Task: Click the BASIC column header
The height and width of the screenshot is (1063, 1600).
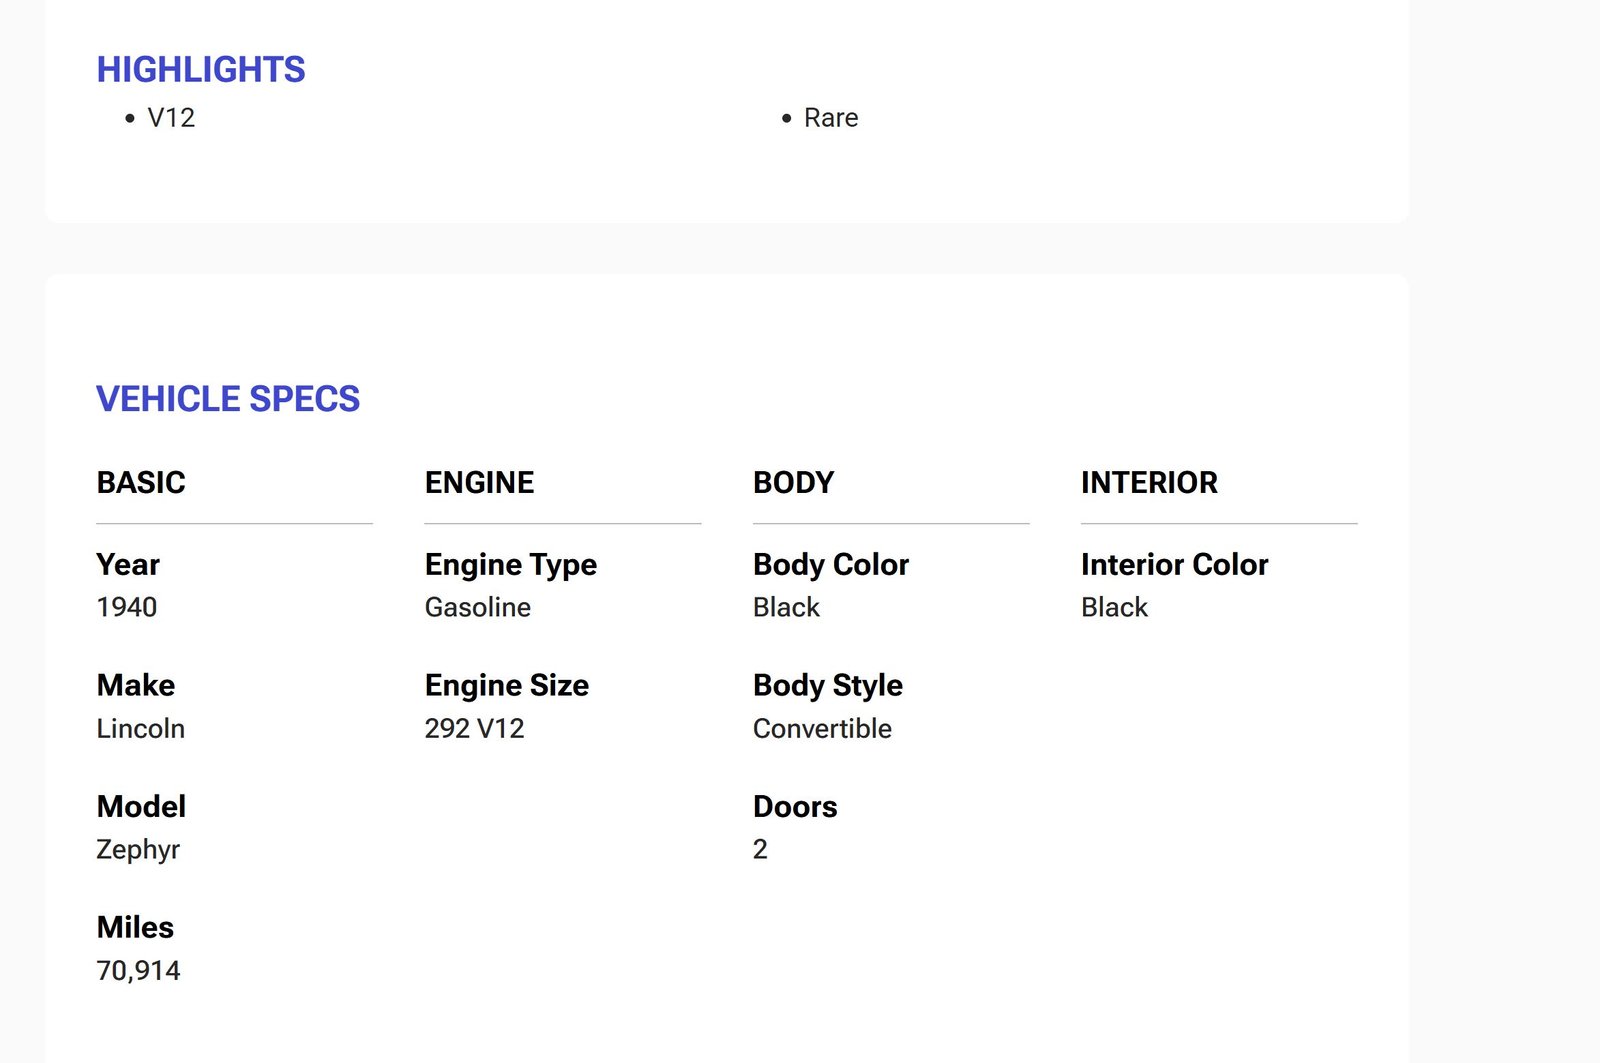Action: click(x=141, y=483)
